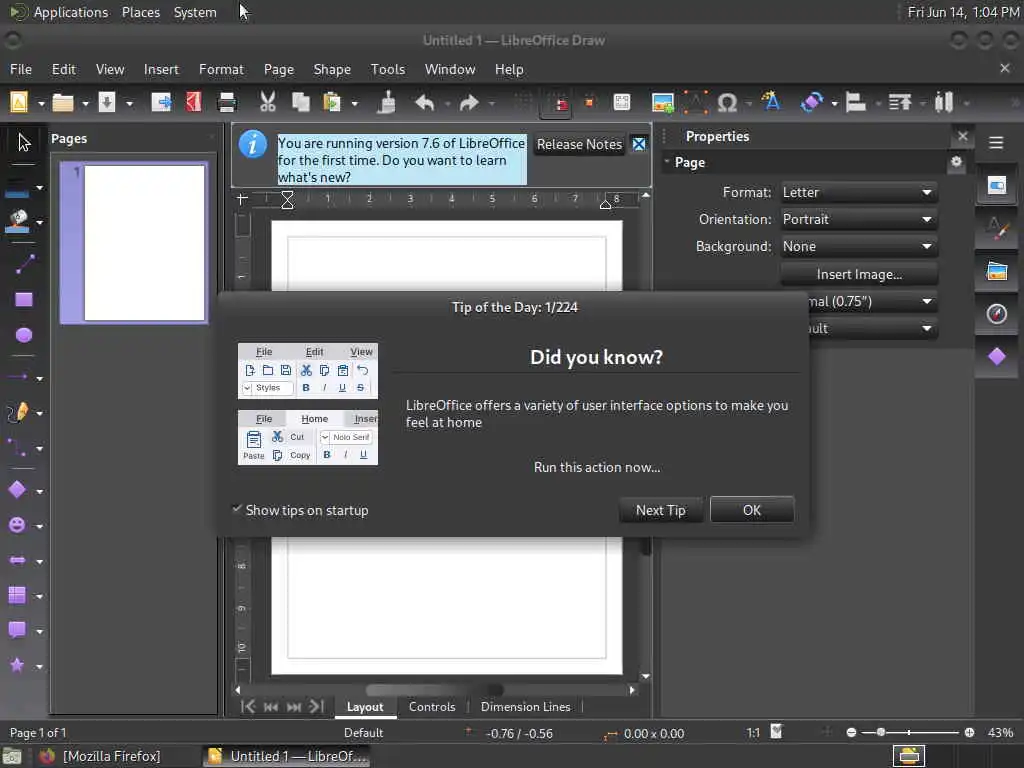Switch to the Dimension Lines tab
1024x768 pixels.
click(526, 707)
